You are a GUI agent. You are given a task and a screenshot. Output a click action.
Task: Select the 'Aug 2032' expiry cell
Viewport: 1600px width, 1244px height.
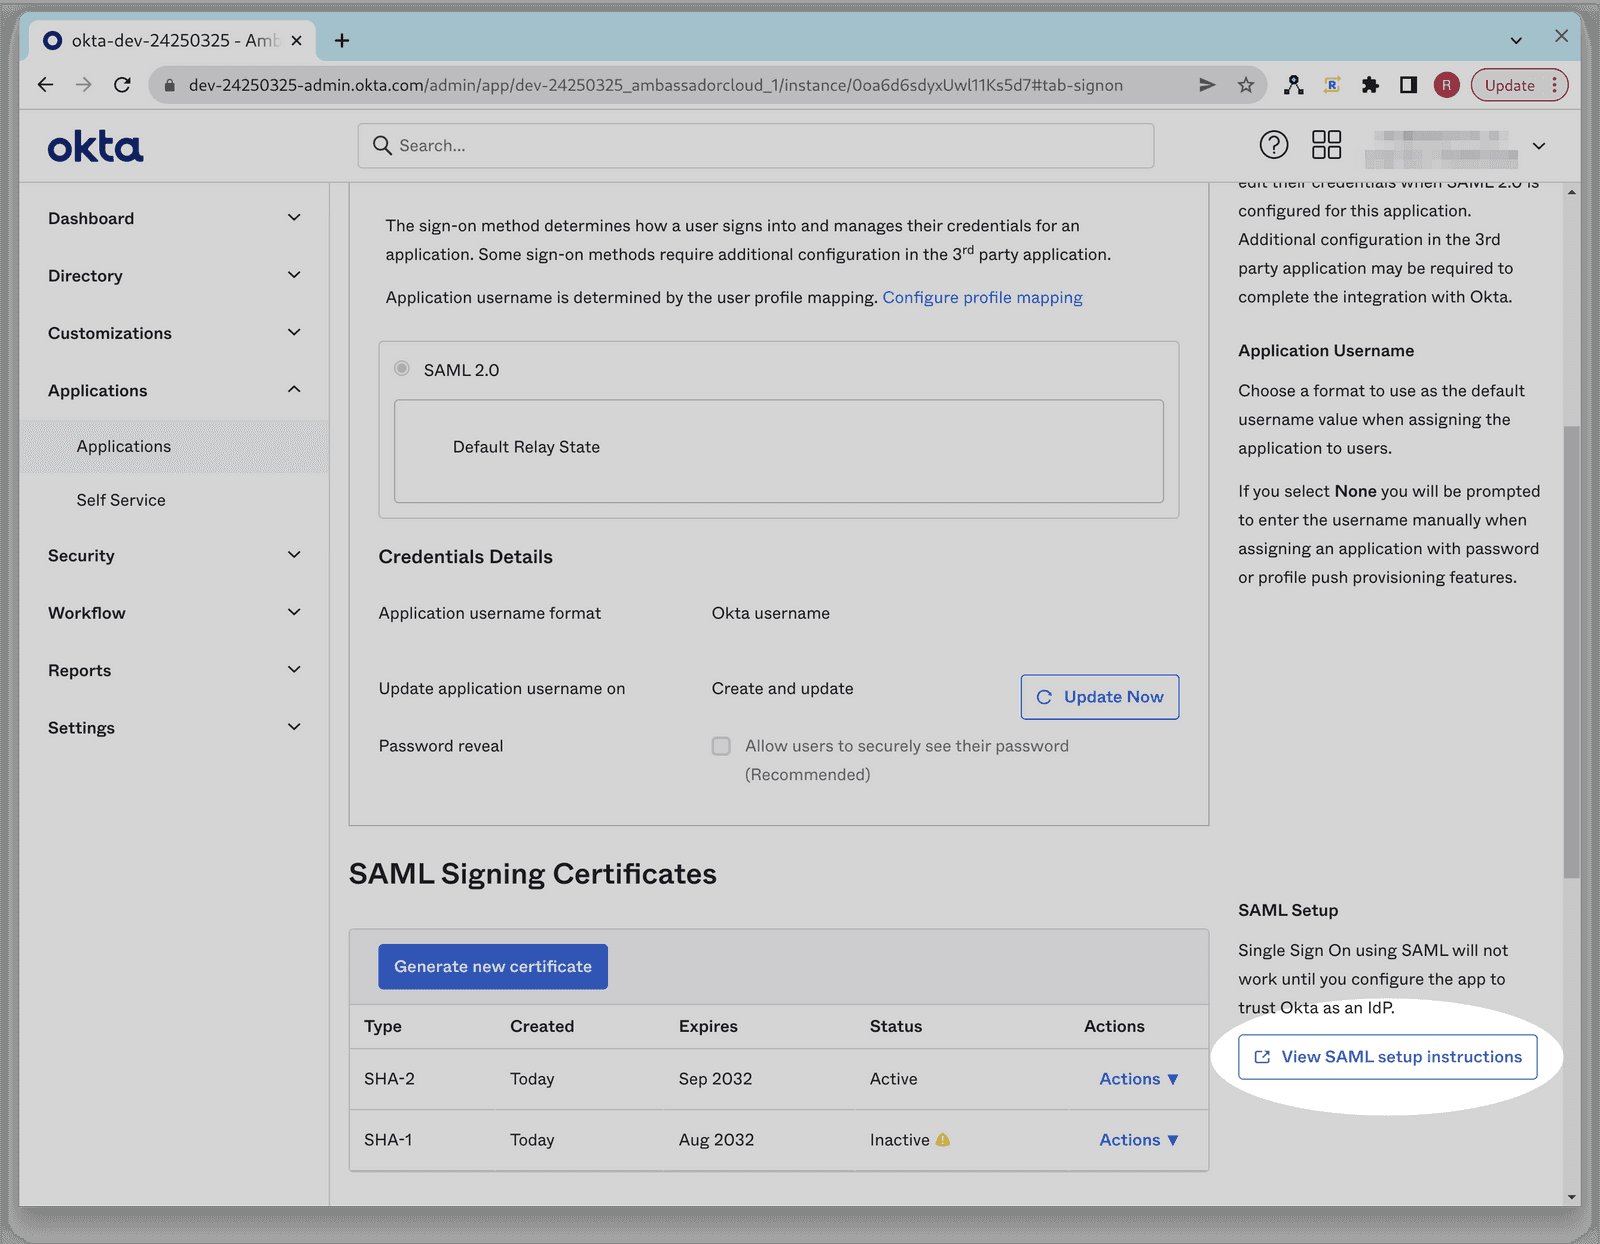(x=716, y=1140)
